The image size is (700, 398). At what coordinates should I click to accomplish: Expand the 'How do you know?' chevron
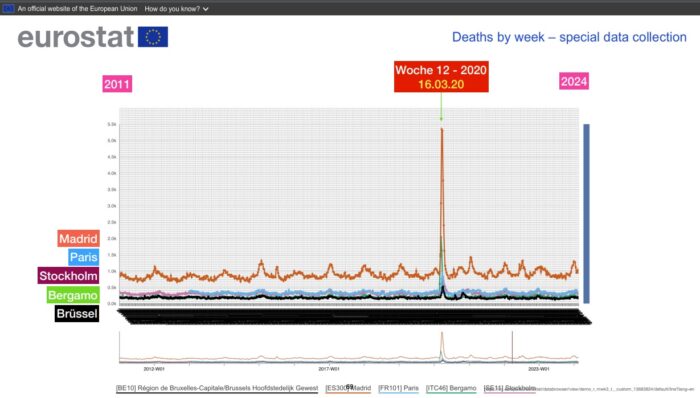coord(205,9)
